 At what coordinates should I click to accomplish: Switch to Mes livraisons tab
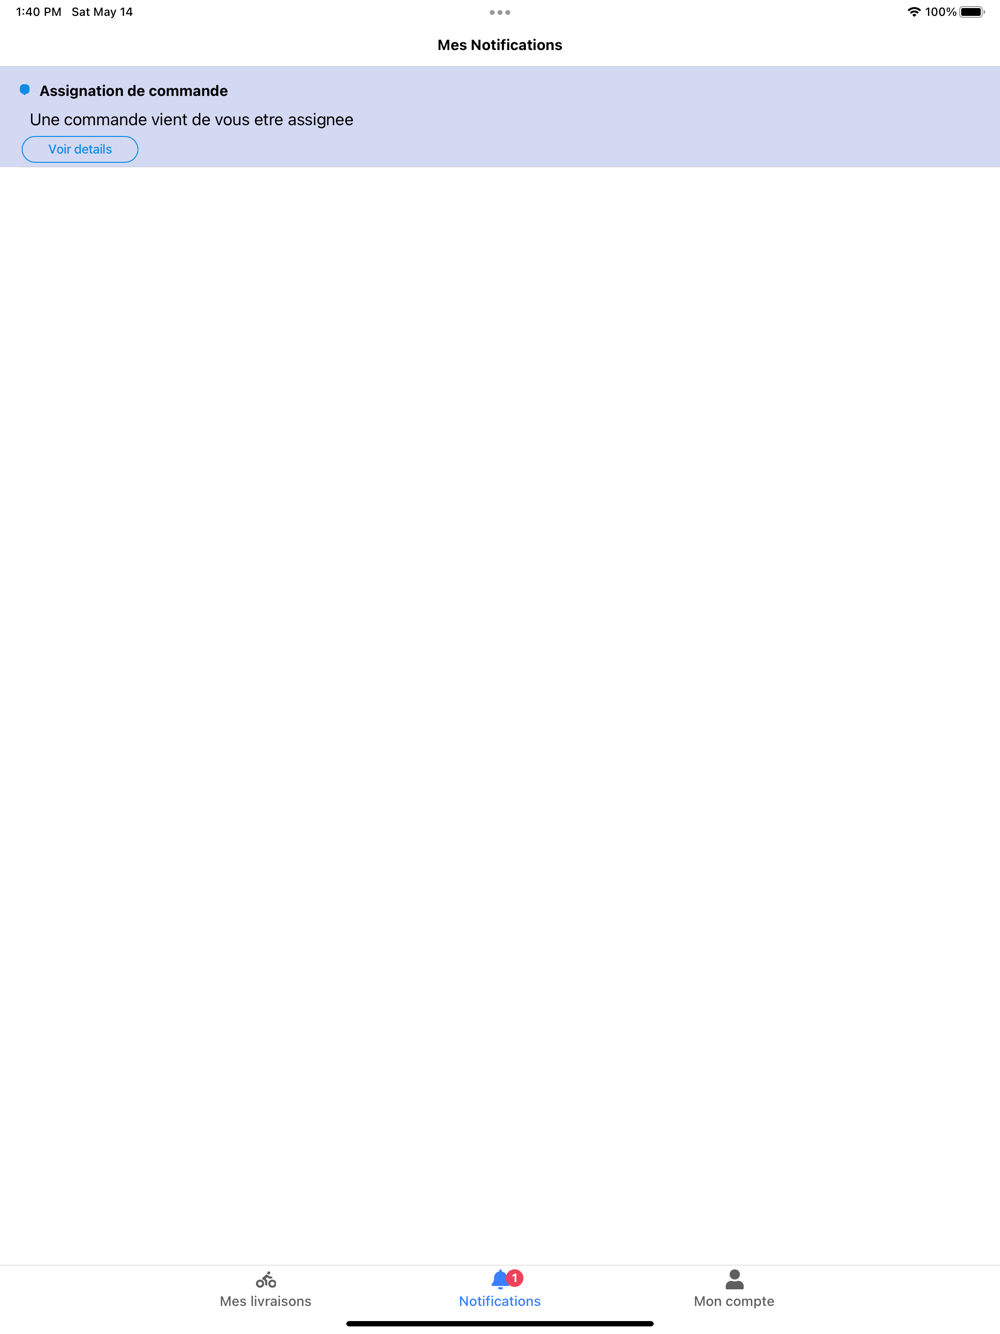tap(266, 1290)
